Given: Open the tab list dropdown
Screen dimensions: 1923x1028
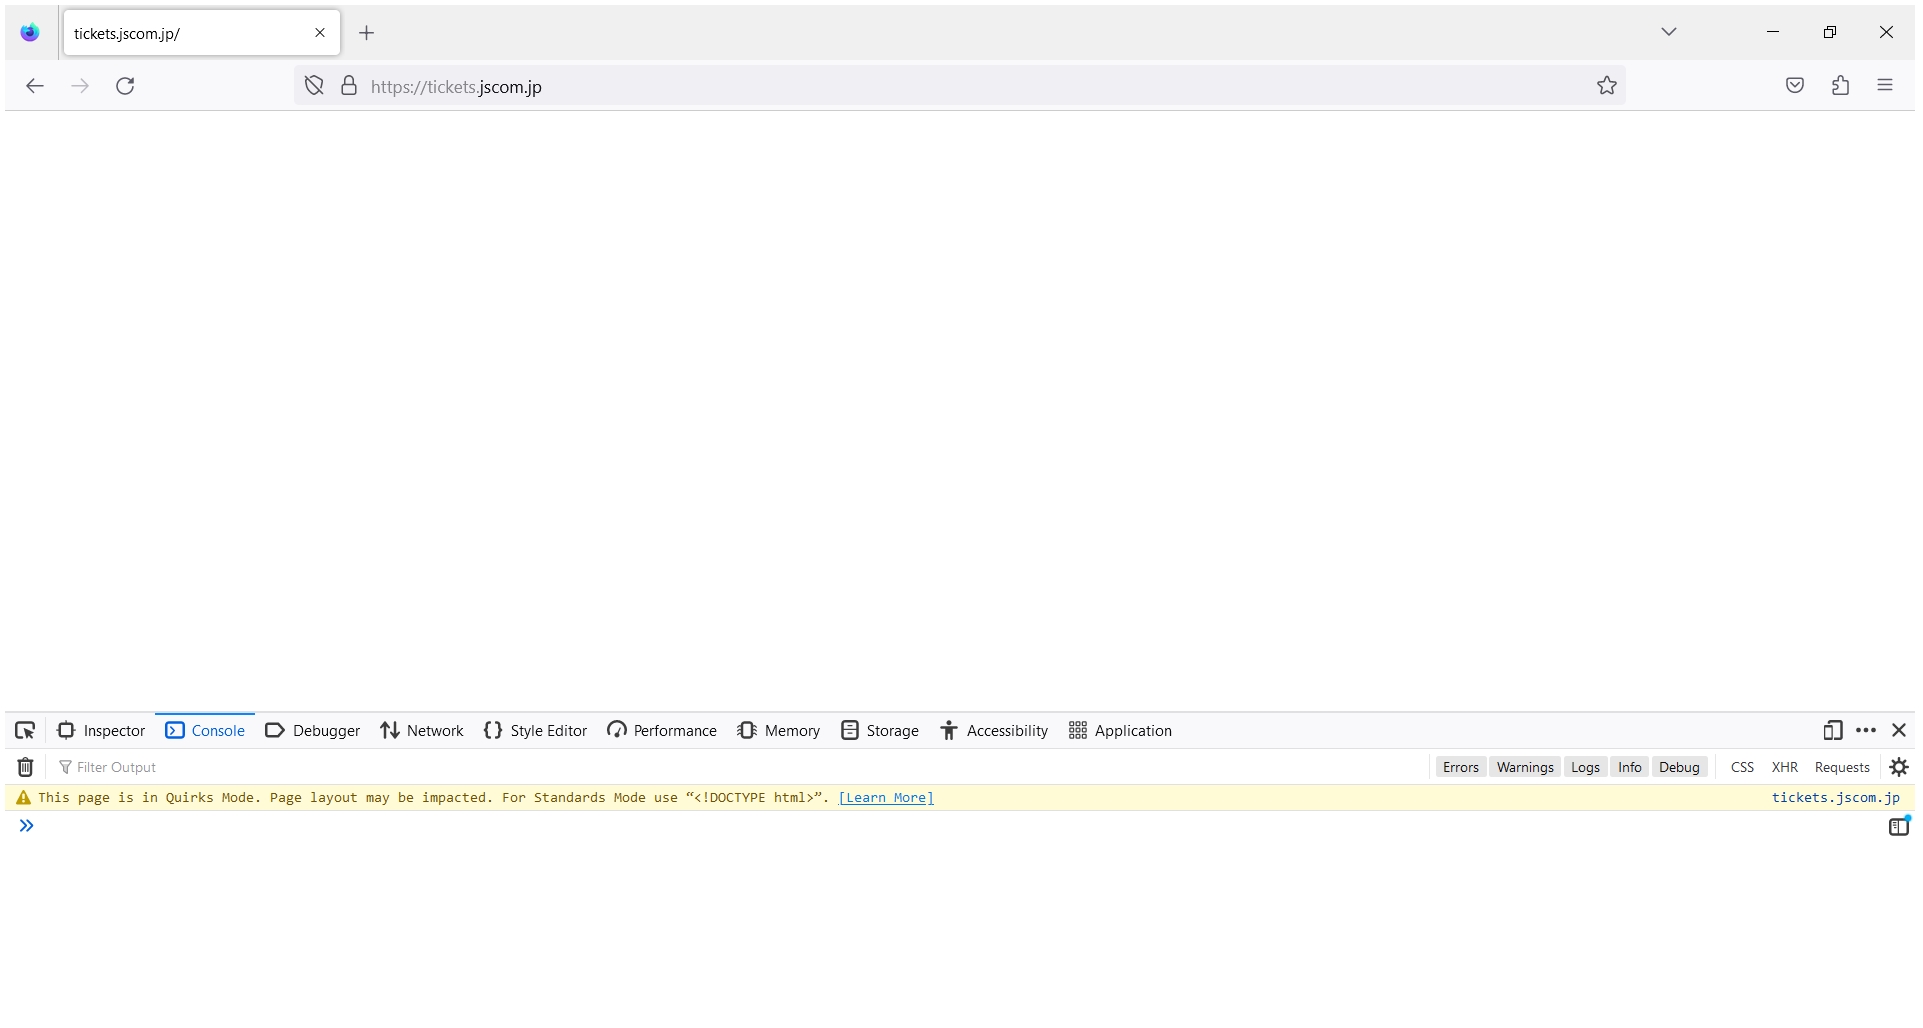Looking at the screenshot, I should tap(1668, 31).
